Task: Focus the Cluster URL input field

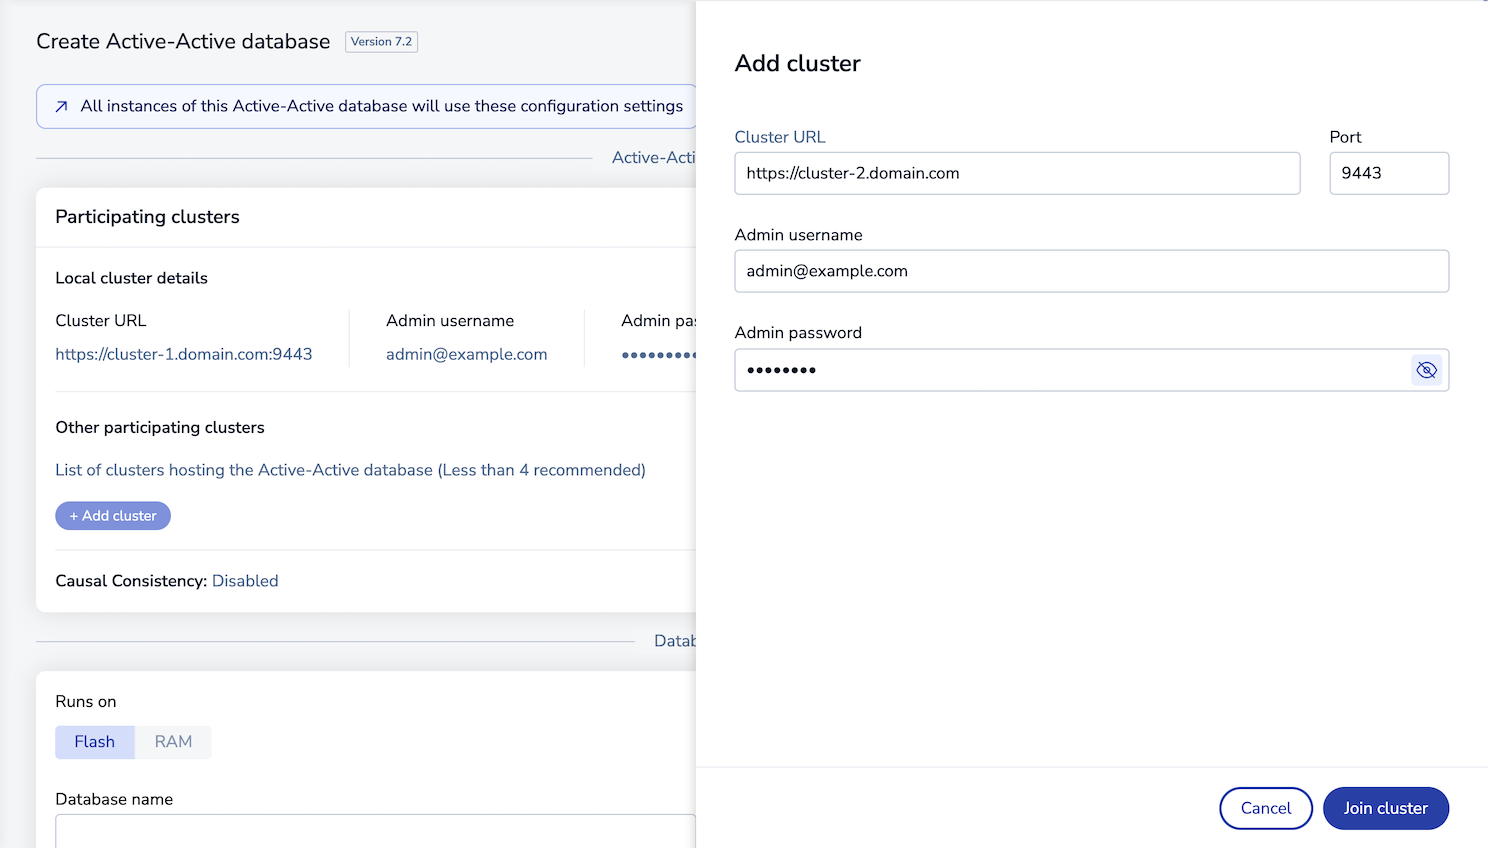Action: click(1016, 173)
